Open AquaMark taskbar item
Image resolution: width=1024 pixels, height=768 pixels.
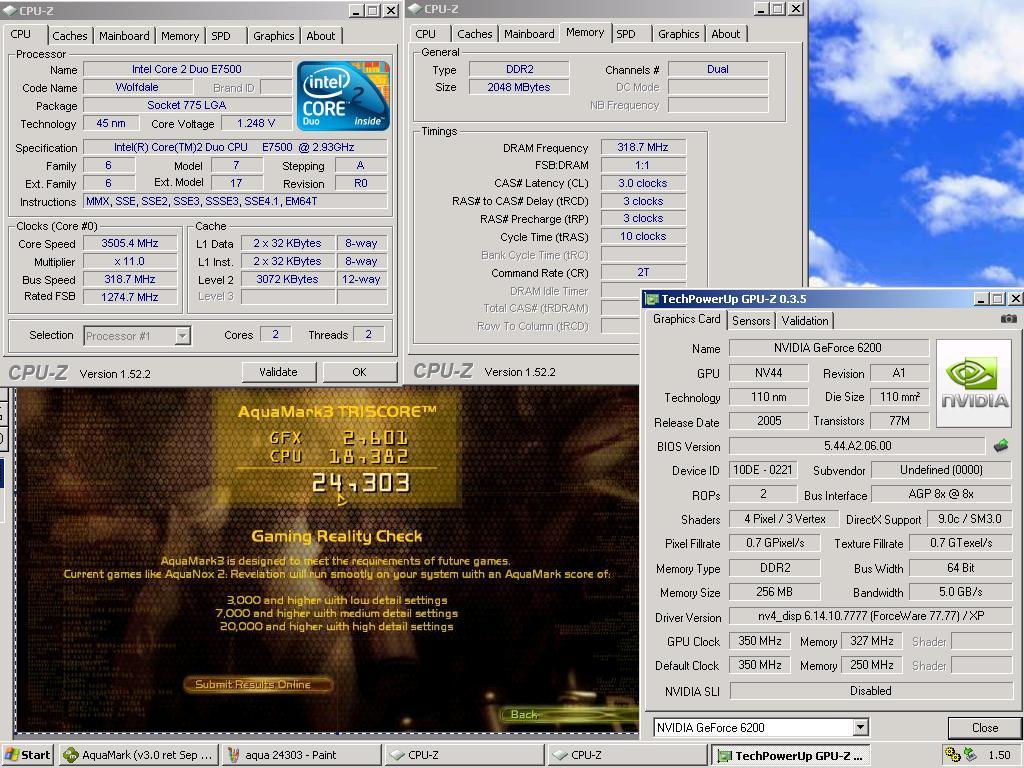pyautogui.click(x=138, y=755)
